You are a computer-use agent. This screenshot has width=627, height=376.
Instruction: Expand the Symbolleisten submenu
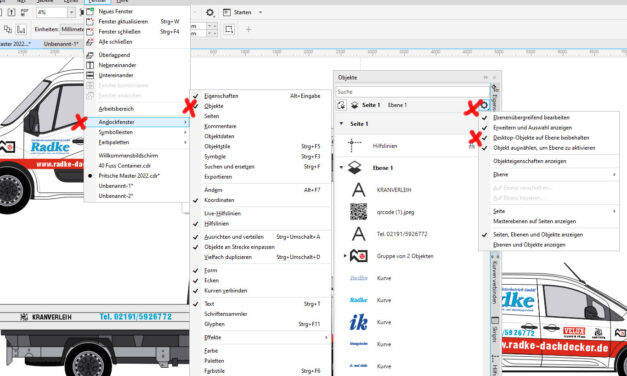(x=137, y=132)
